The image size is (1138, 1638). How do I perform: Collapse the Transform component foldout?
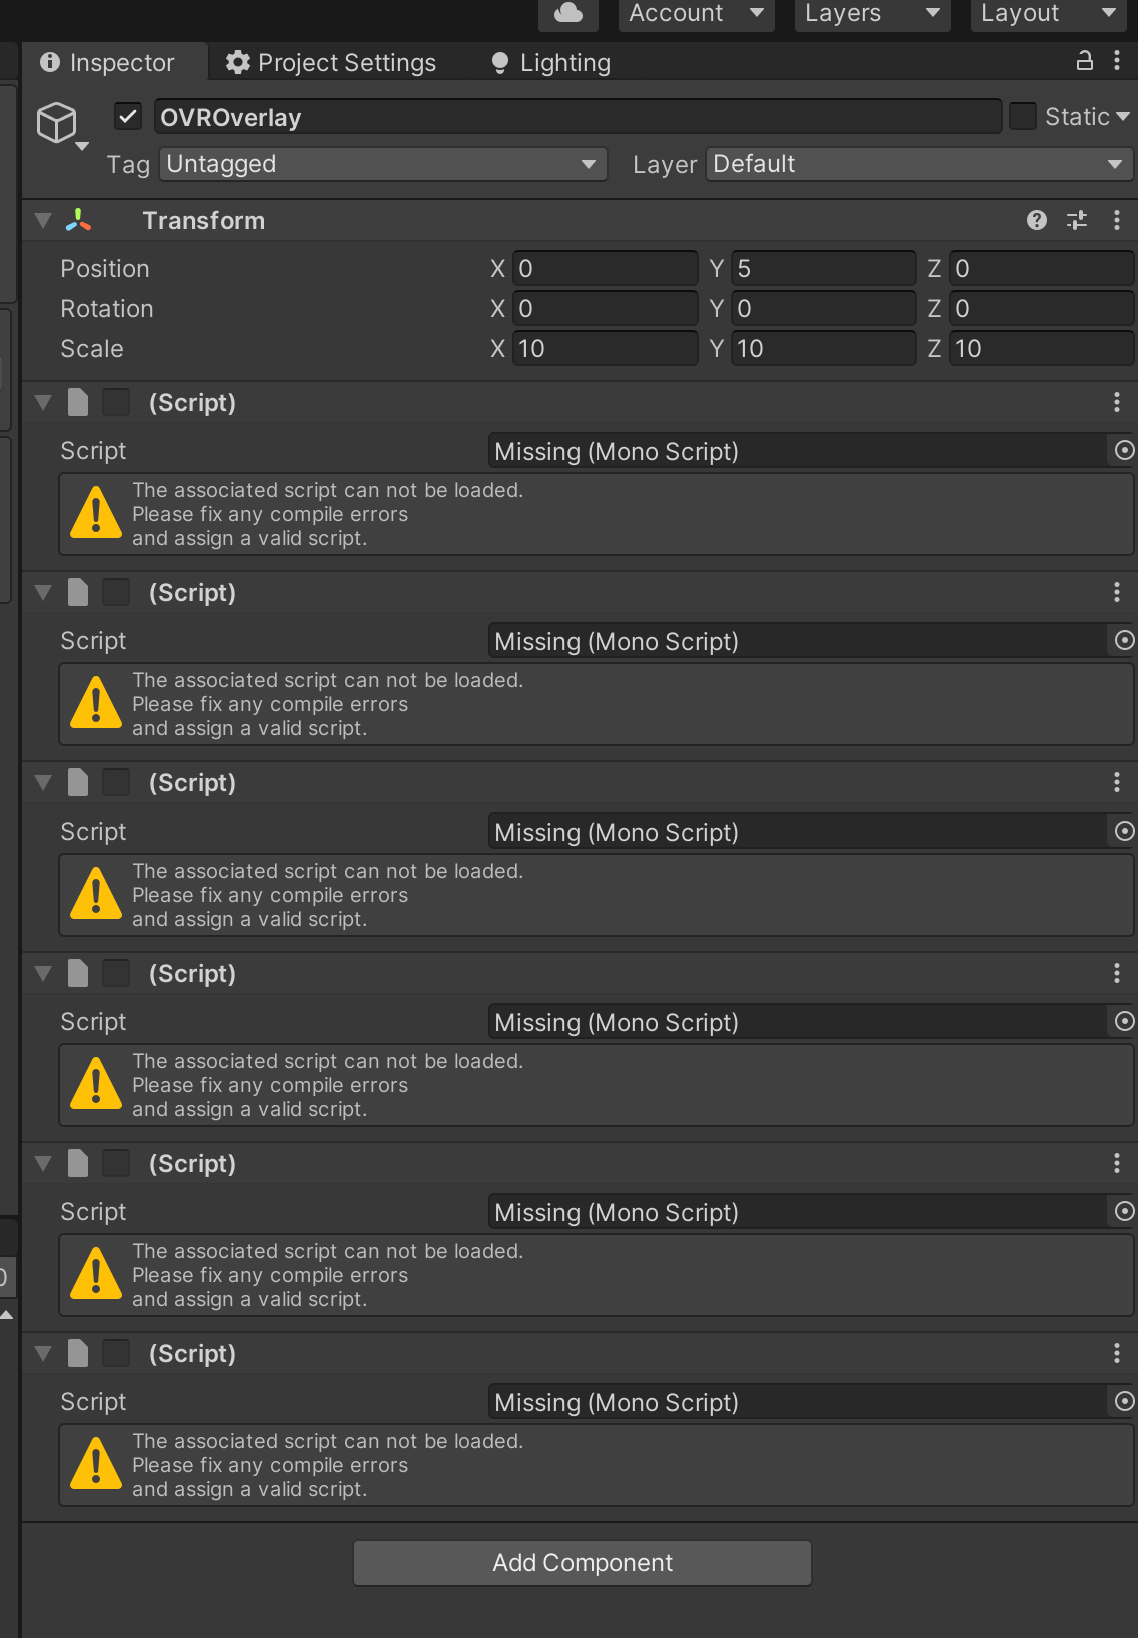coord(43,220)
